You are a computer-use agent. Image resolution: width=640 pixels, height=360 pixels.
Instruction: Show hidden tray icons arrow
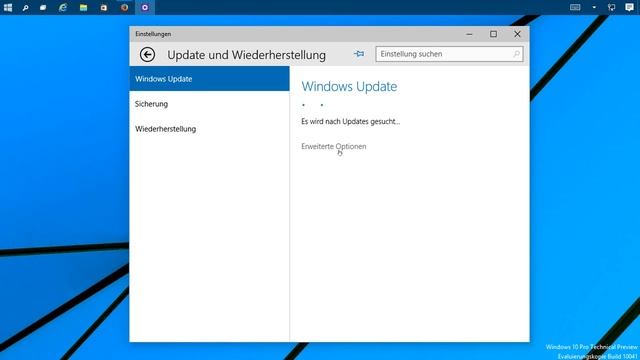pos(594,7)
